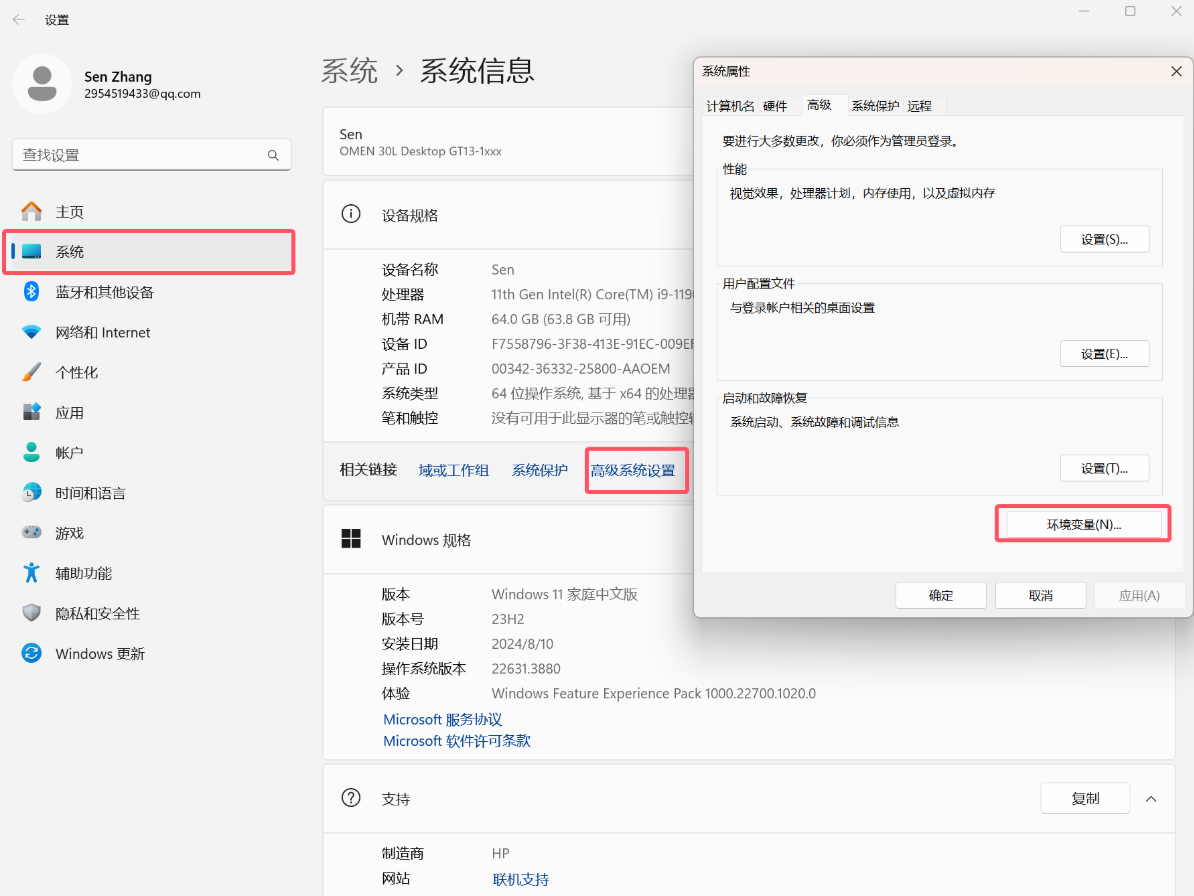Select the Network and Internet Wi-Fi icon

[32, 332]
